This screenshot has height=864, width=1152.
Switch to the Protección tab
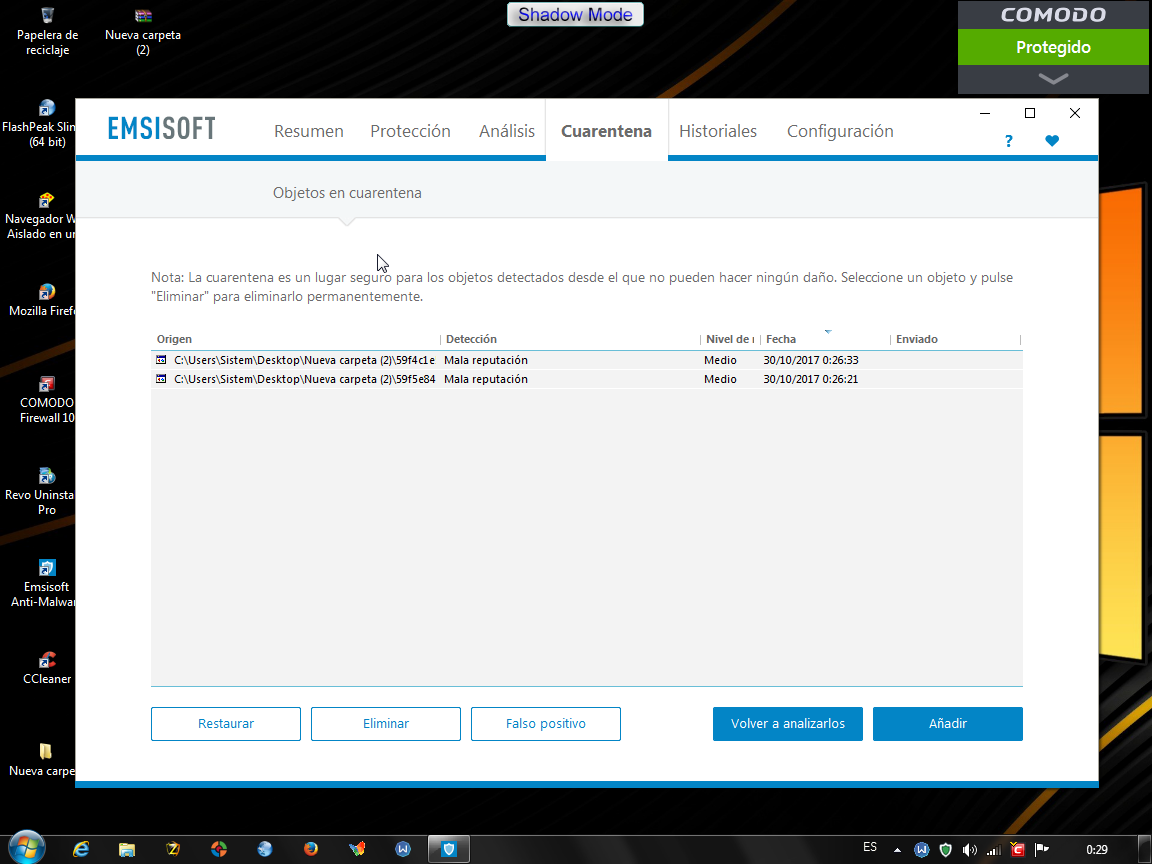(410, 131)
